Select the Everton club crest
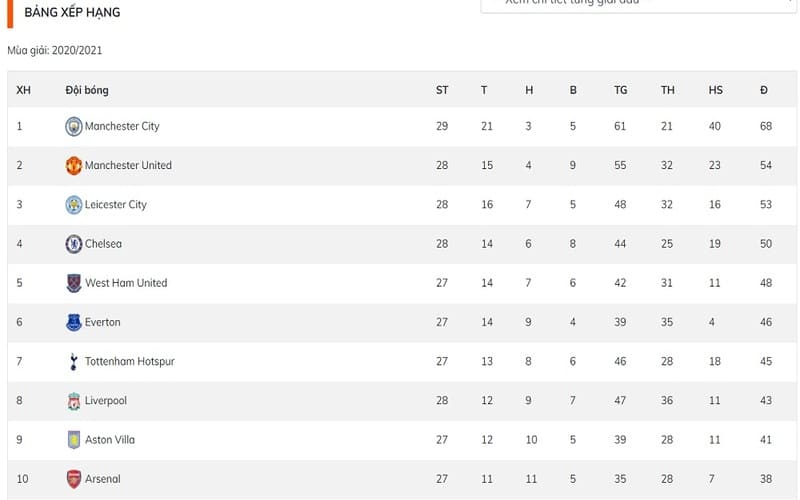800x500 pixels. click(73, 322)
